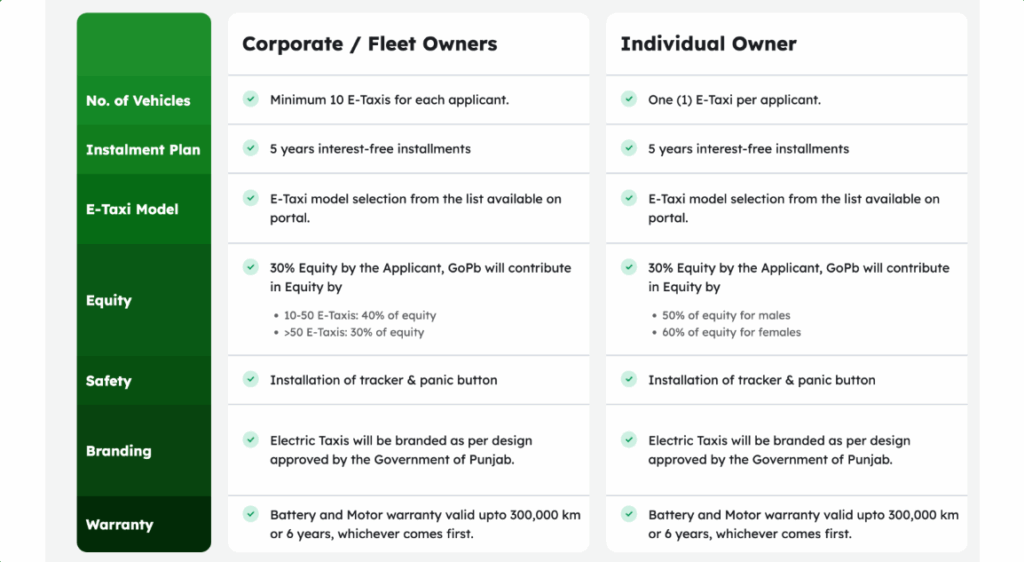
Task: Select the No. of Vehicles row label
Action: tap(138, 100)
